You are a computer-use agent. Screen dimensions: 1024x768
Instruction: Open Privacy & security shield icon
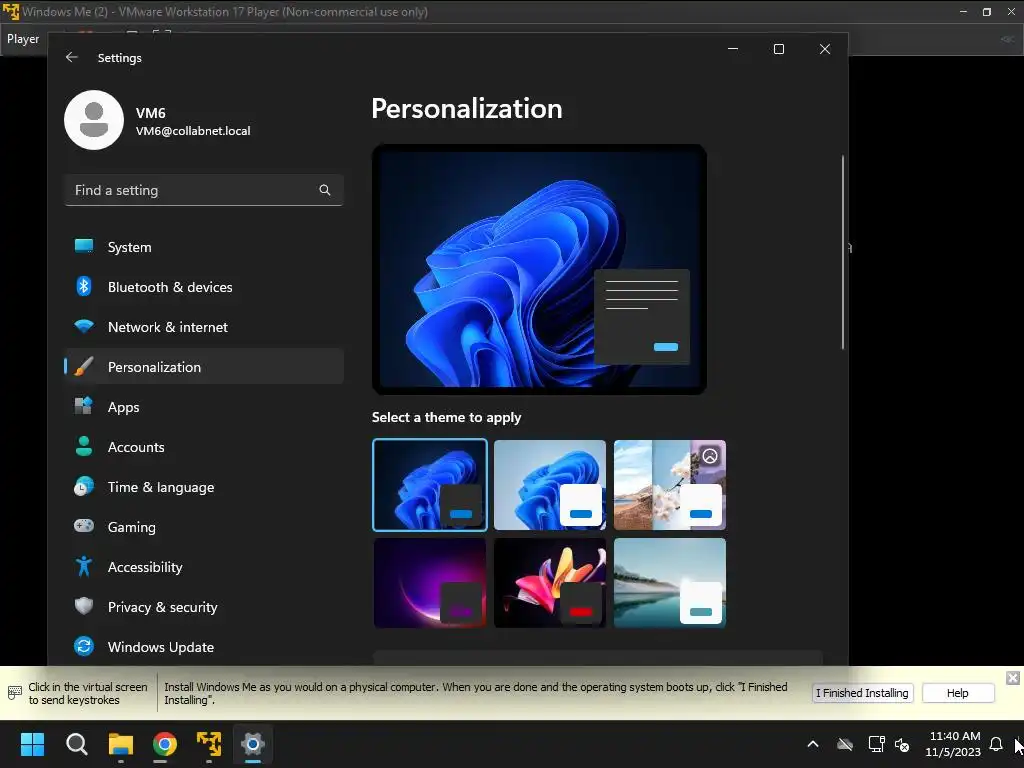(84, 606)
